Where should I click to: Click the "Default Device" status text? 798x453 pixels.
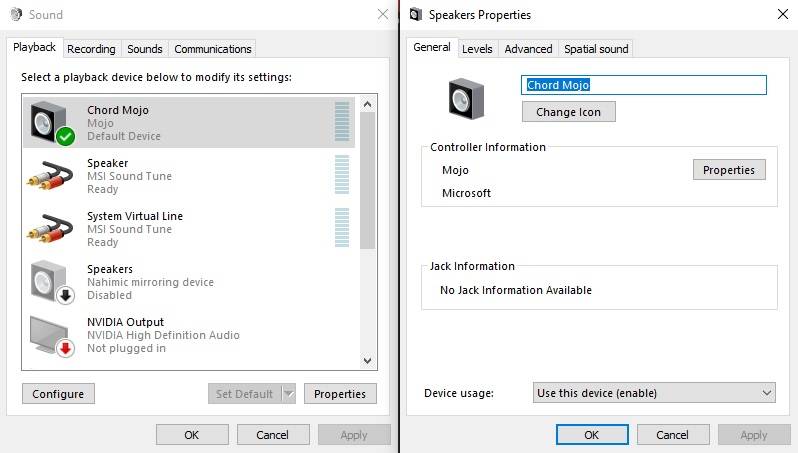[124, 136]
